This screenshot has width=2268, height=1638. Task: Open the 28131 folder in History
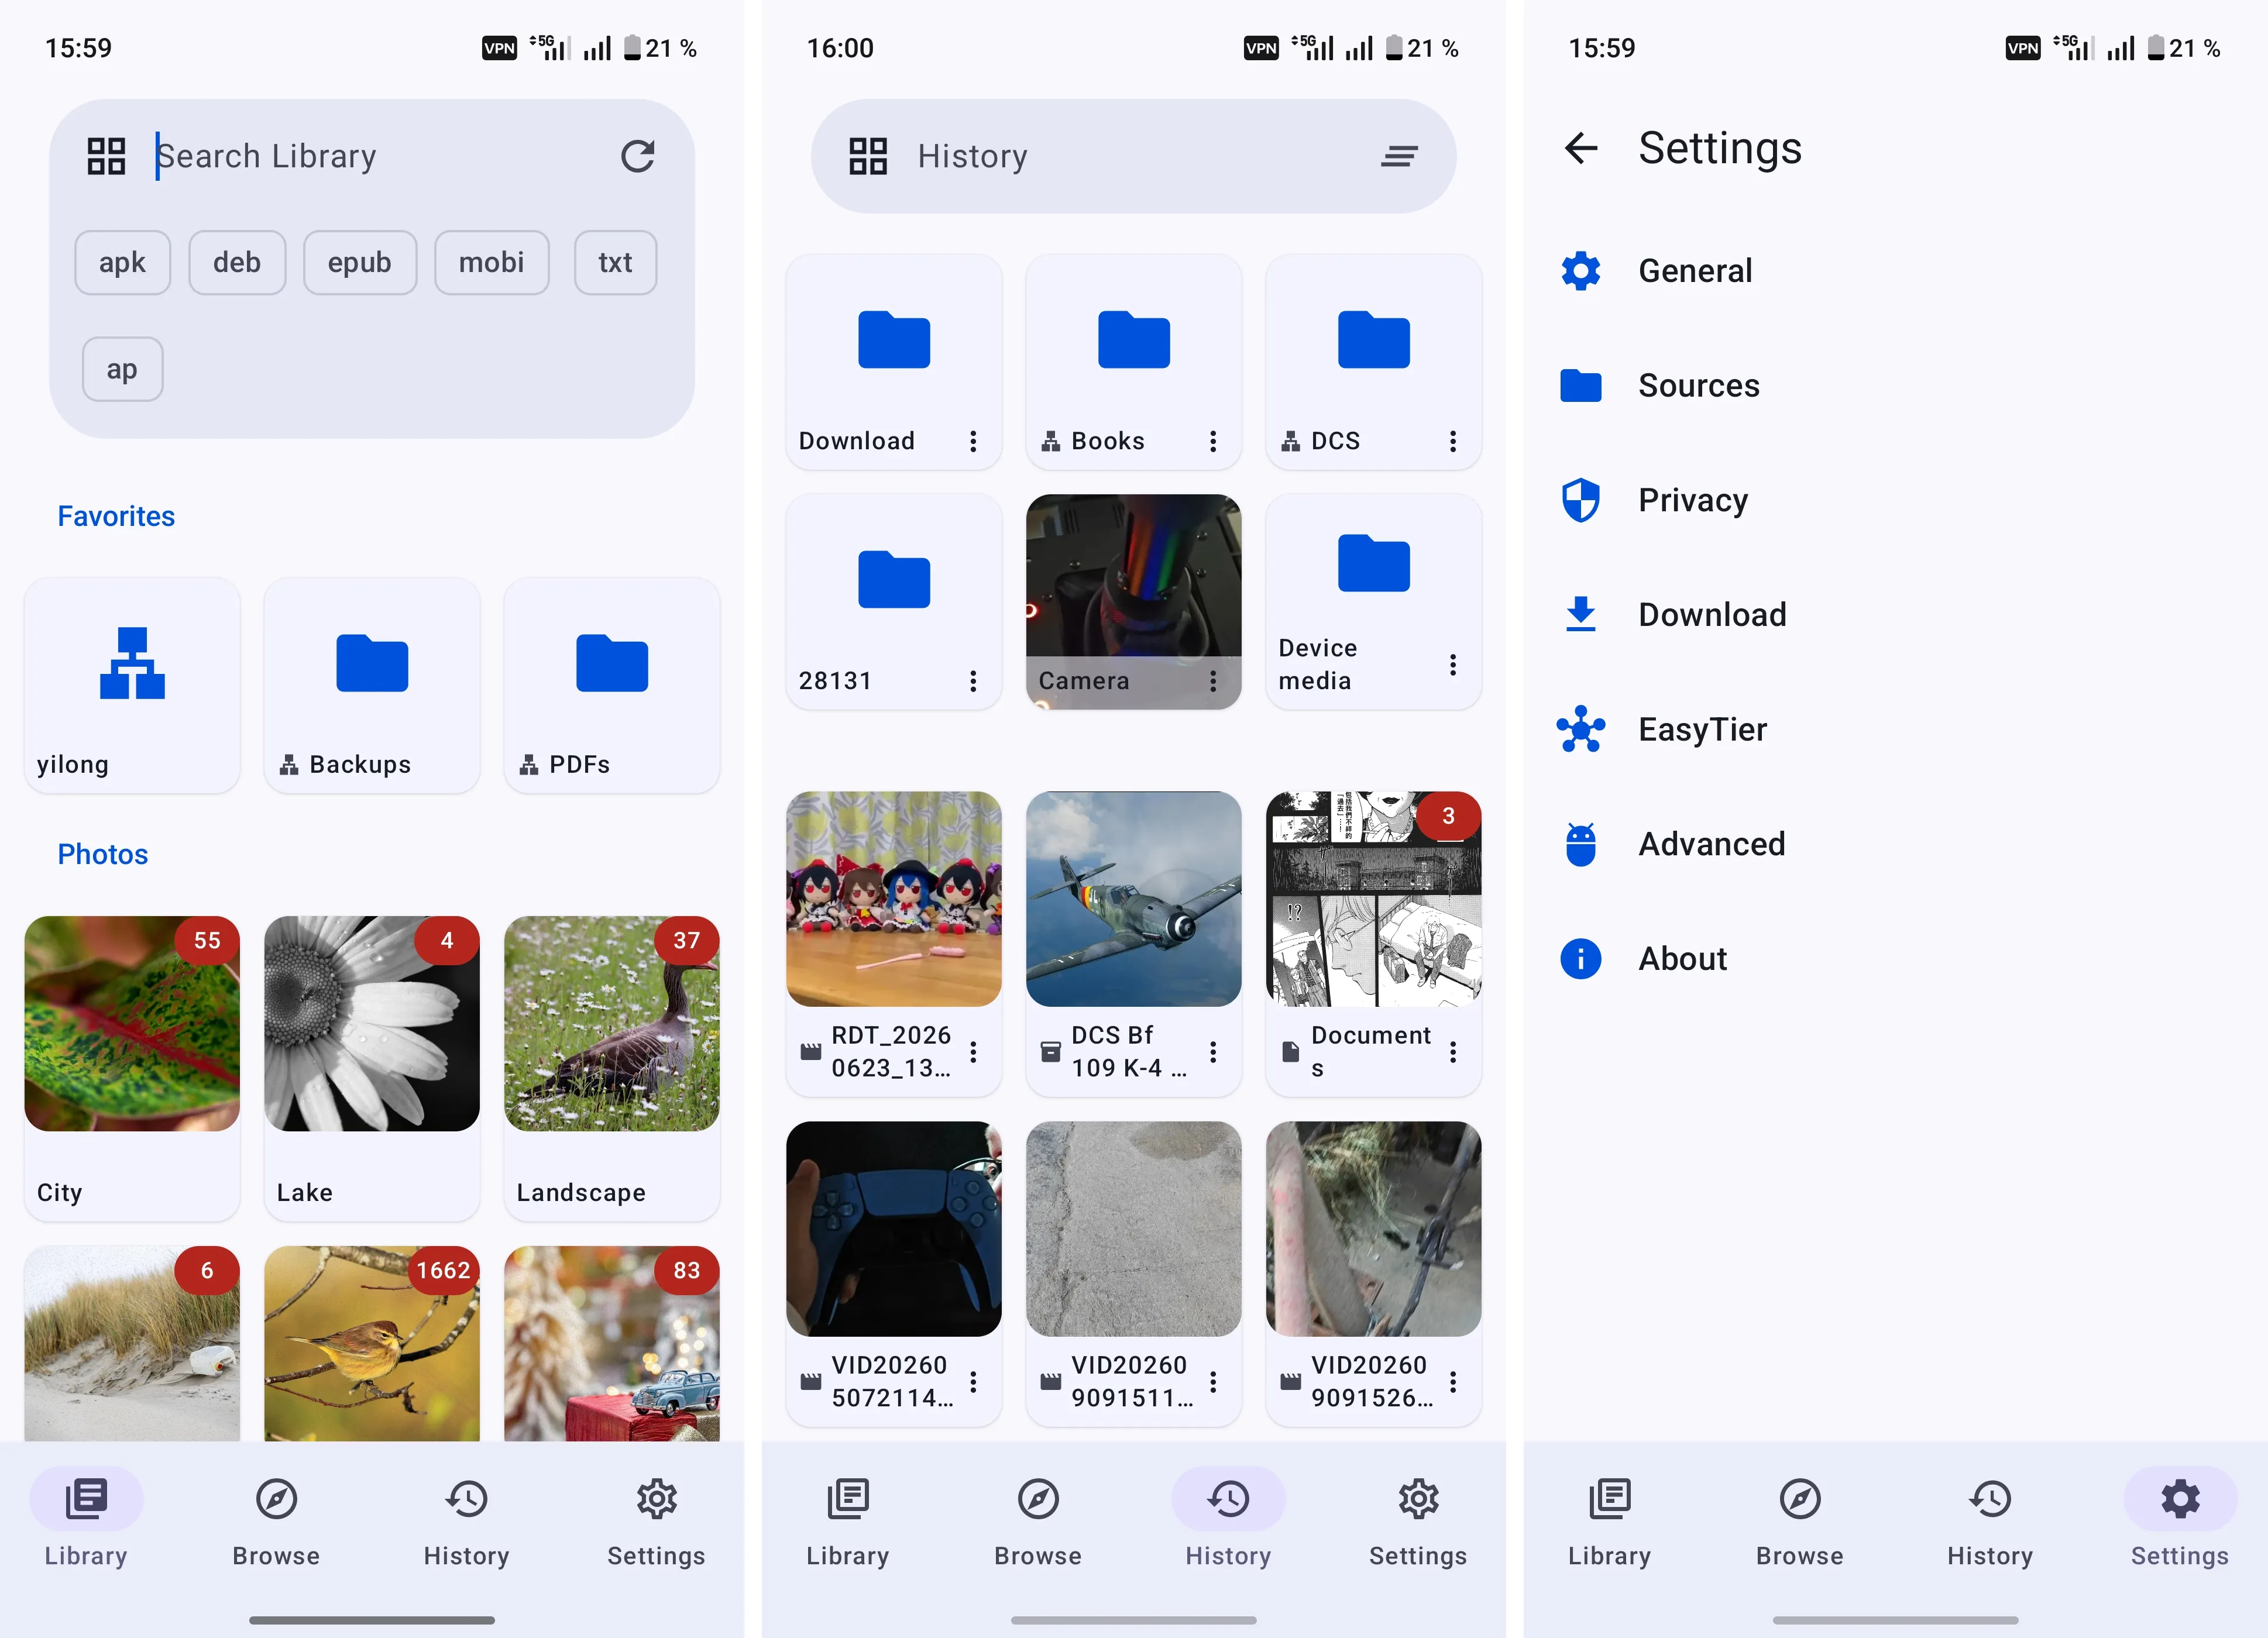(894, 602)
